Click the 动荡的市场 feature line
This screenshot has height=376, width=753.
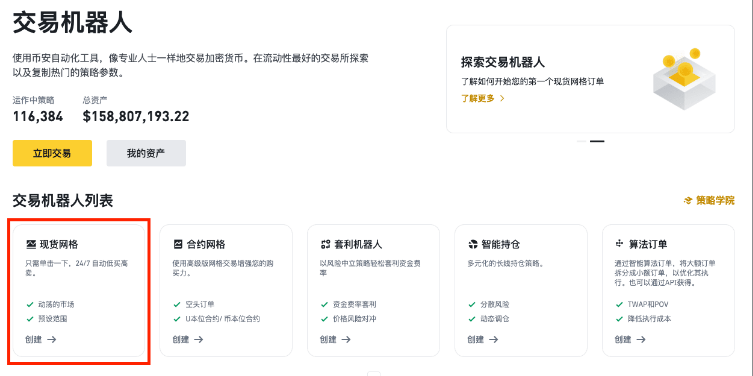(x=50, y=304)
